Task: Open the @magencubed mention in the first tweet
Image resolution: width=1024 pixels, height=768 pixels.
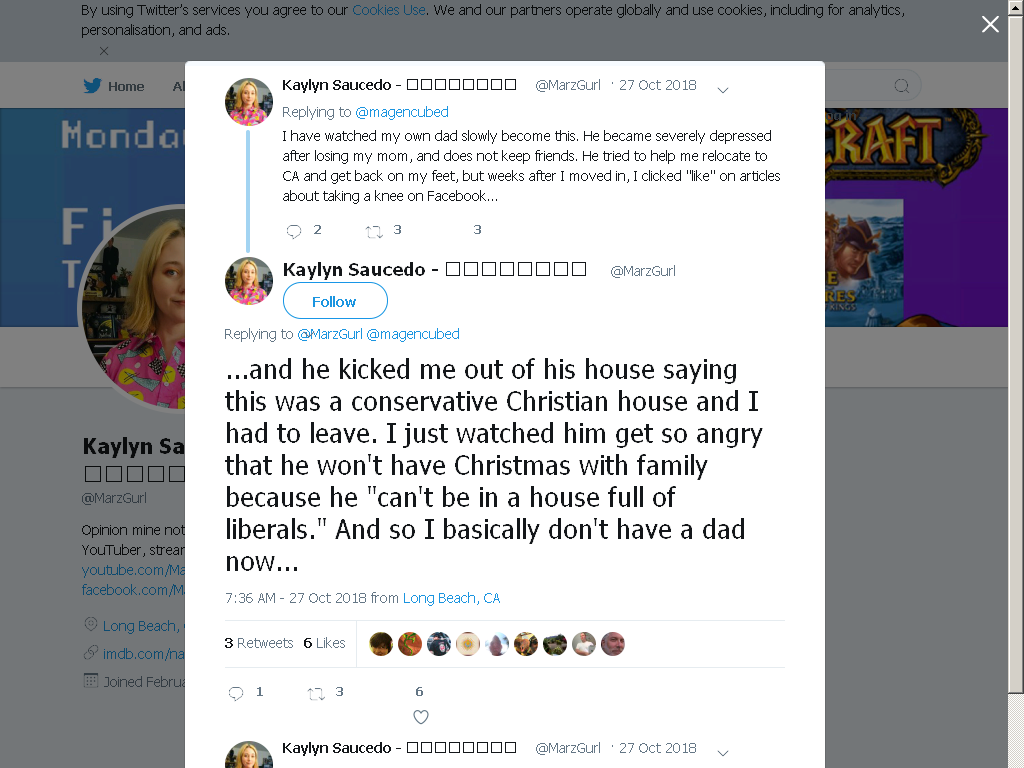Action: point(402,112)
